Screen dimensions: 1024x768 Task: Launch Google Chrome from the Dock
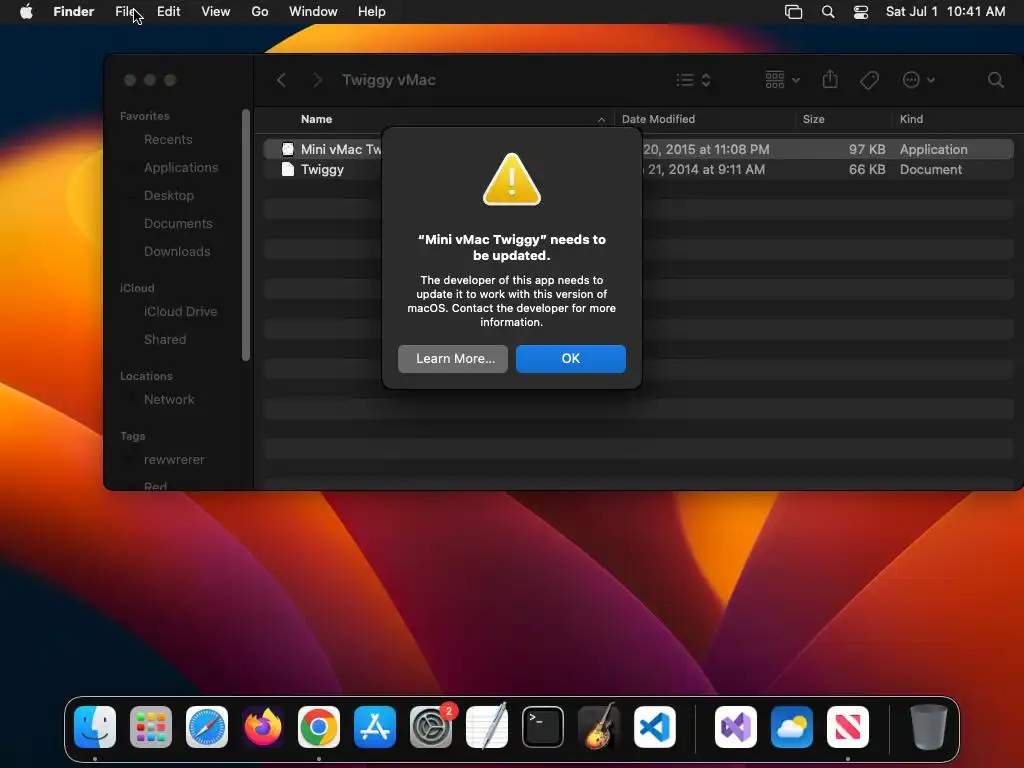point(319,727)
